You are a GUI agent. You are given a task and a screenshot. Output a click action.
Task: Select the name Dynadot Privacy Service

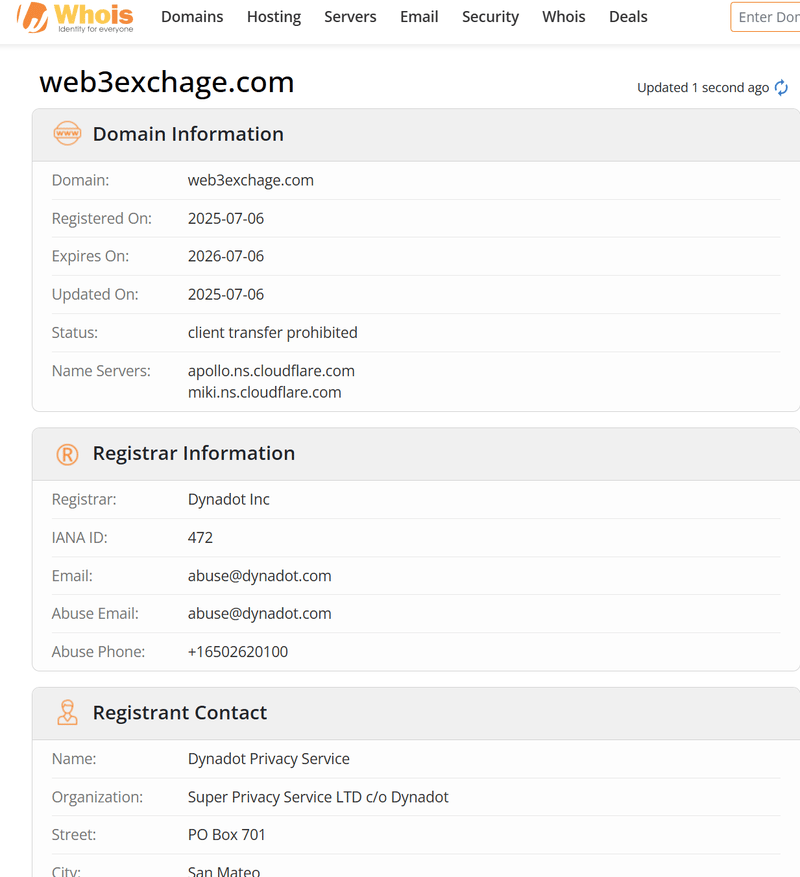point(269,759)
